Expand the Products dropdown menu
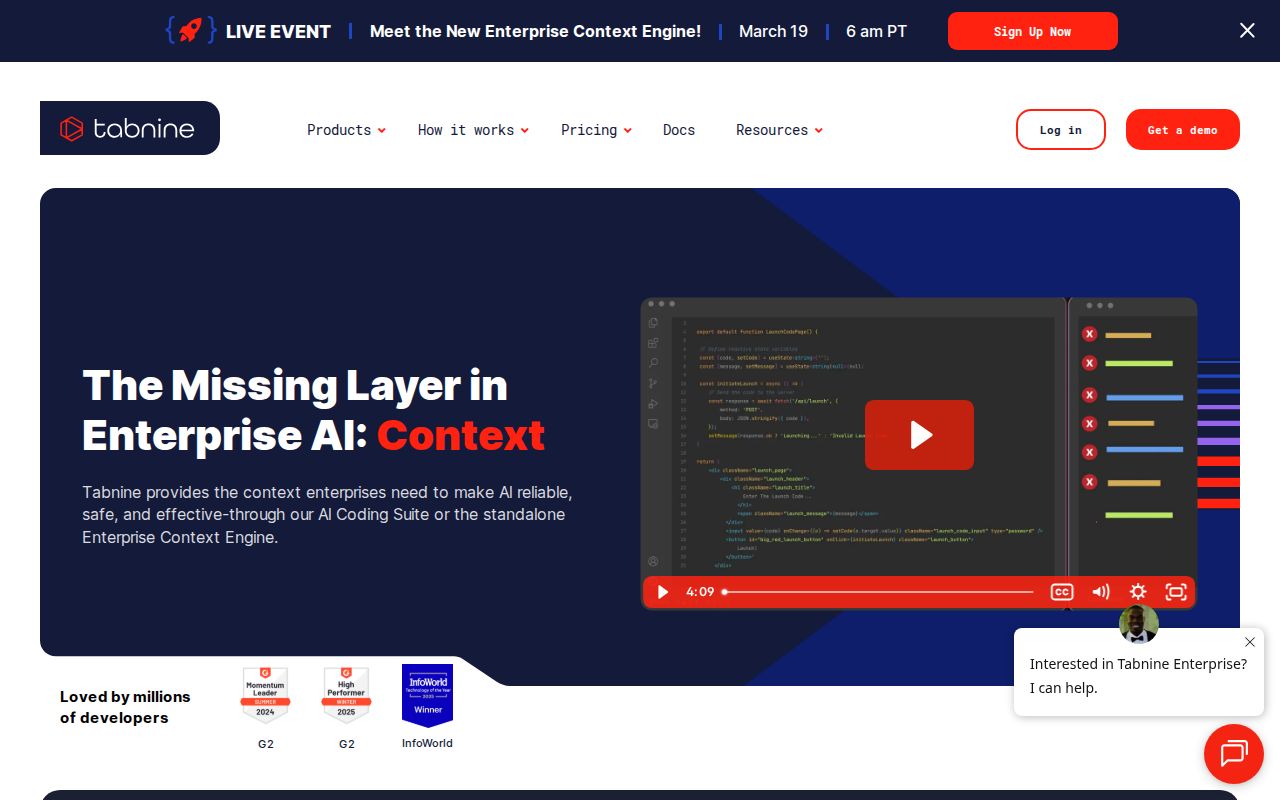 coord(346,130)
